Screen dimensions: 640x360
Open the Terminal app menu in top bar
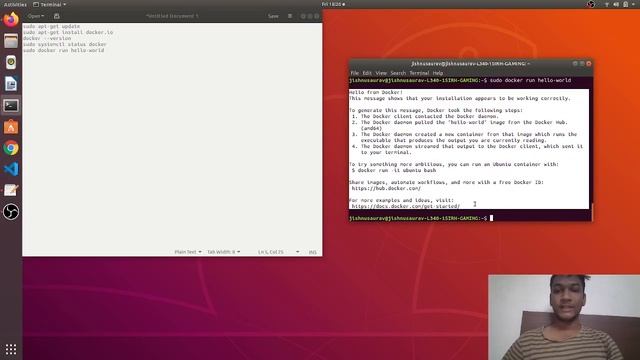click(49, 4)
